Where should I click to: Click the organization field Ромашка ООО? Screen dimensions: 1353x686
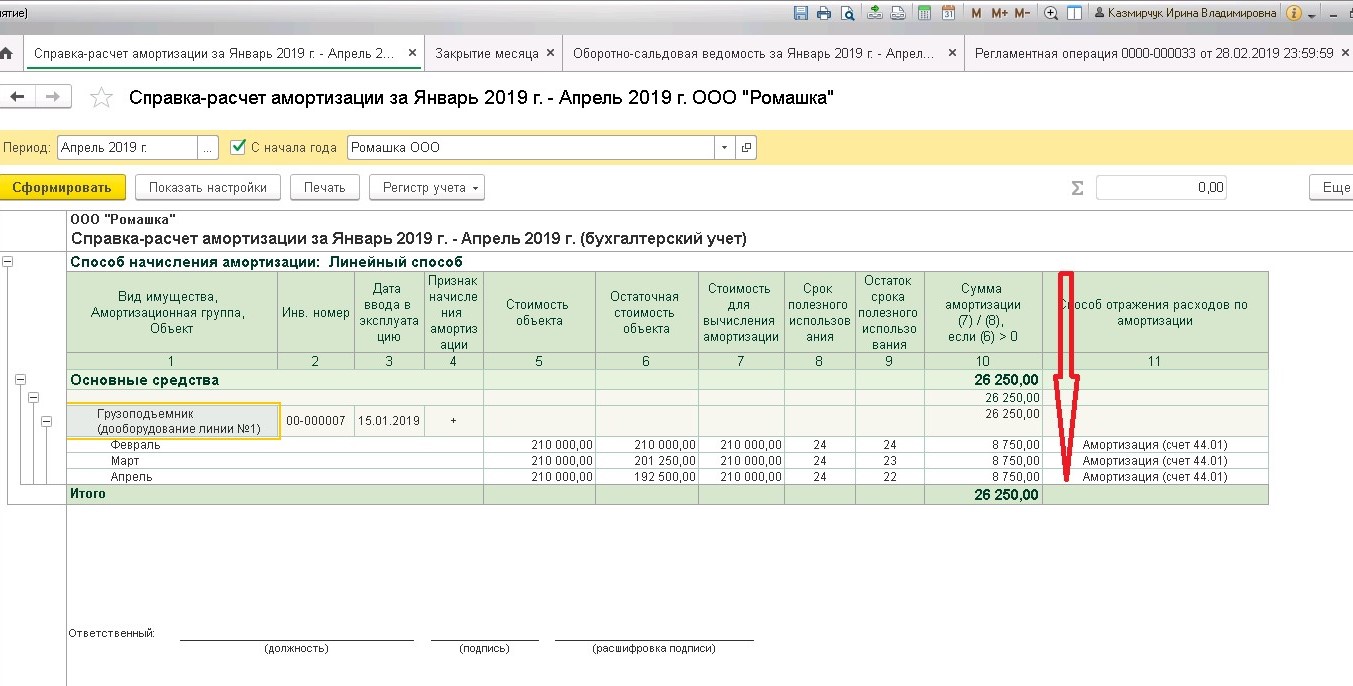click(x=531, y=147)
